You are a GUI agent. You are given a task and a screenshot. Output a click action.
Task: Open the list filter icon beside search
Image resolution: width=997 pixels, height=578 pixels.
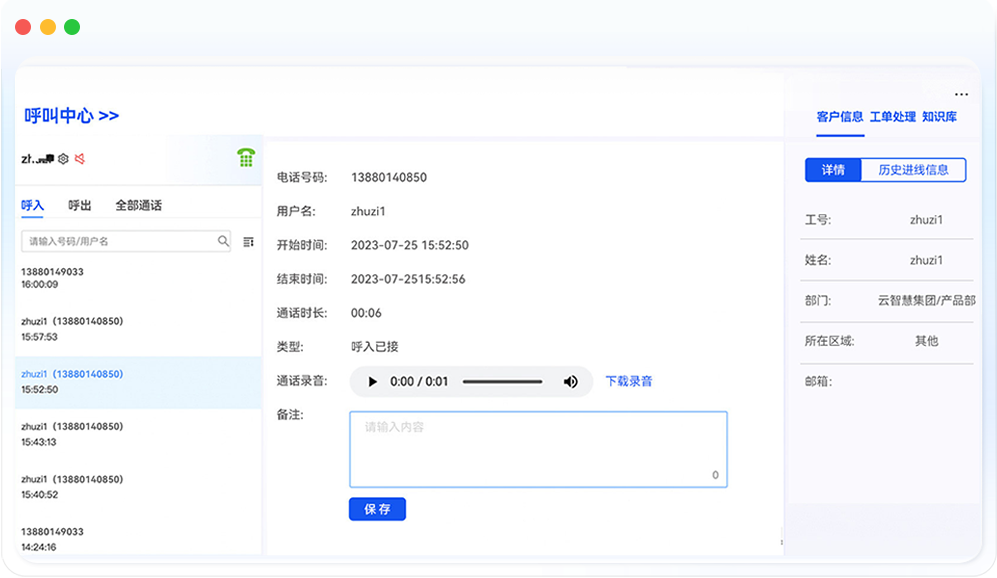click(248, 241)
